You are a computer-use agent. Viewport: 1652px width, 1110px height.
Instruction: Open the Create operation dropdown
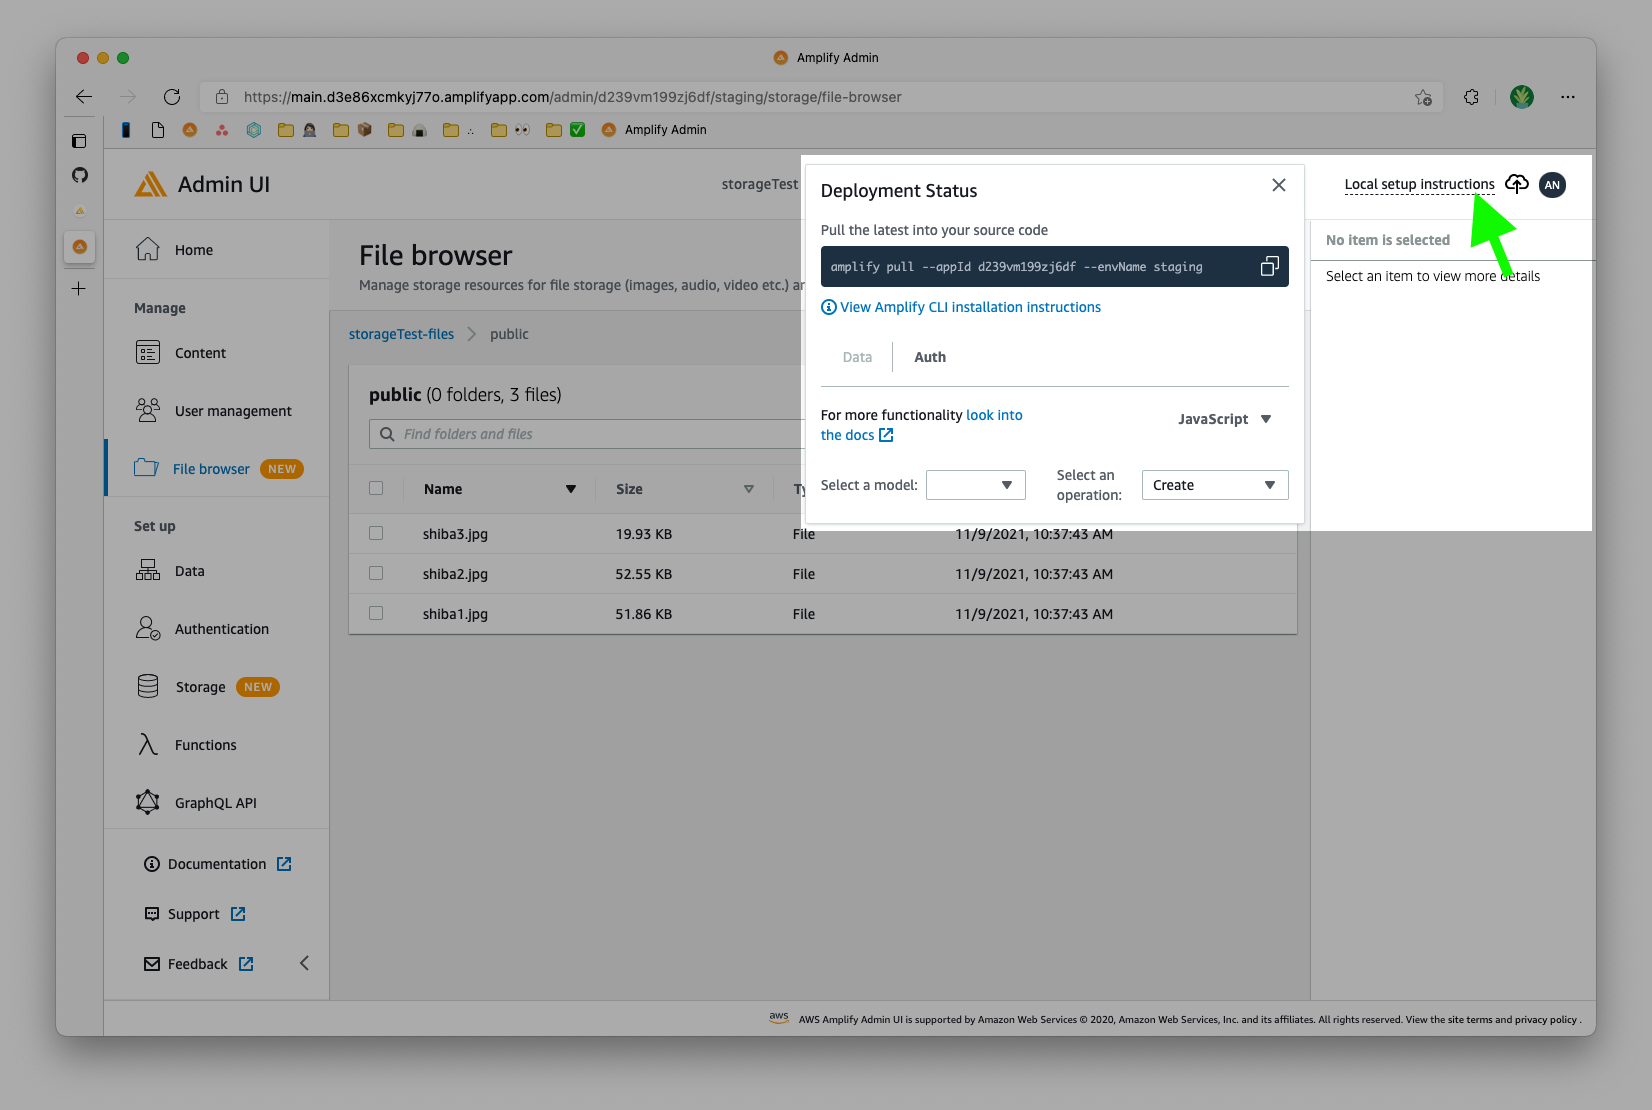[1215, 485]
